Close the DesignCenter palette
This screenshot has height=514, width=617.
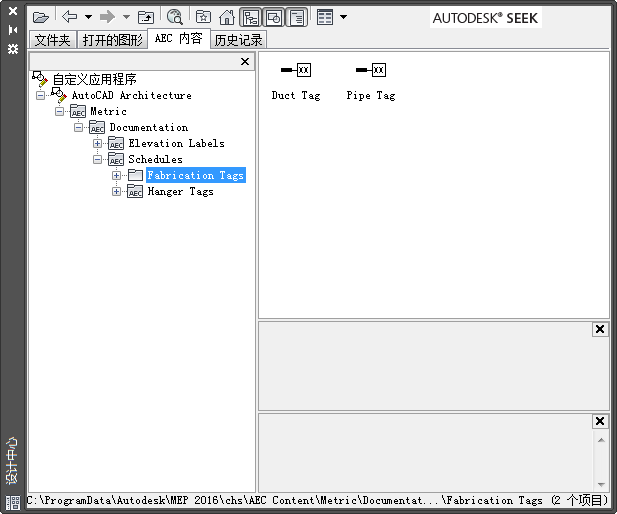(x=13, y=11)
